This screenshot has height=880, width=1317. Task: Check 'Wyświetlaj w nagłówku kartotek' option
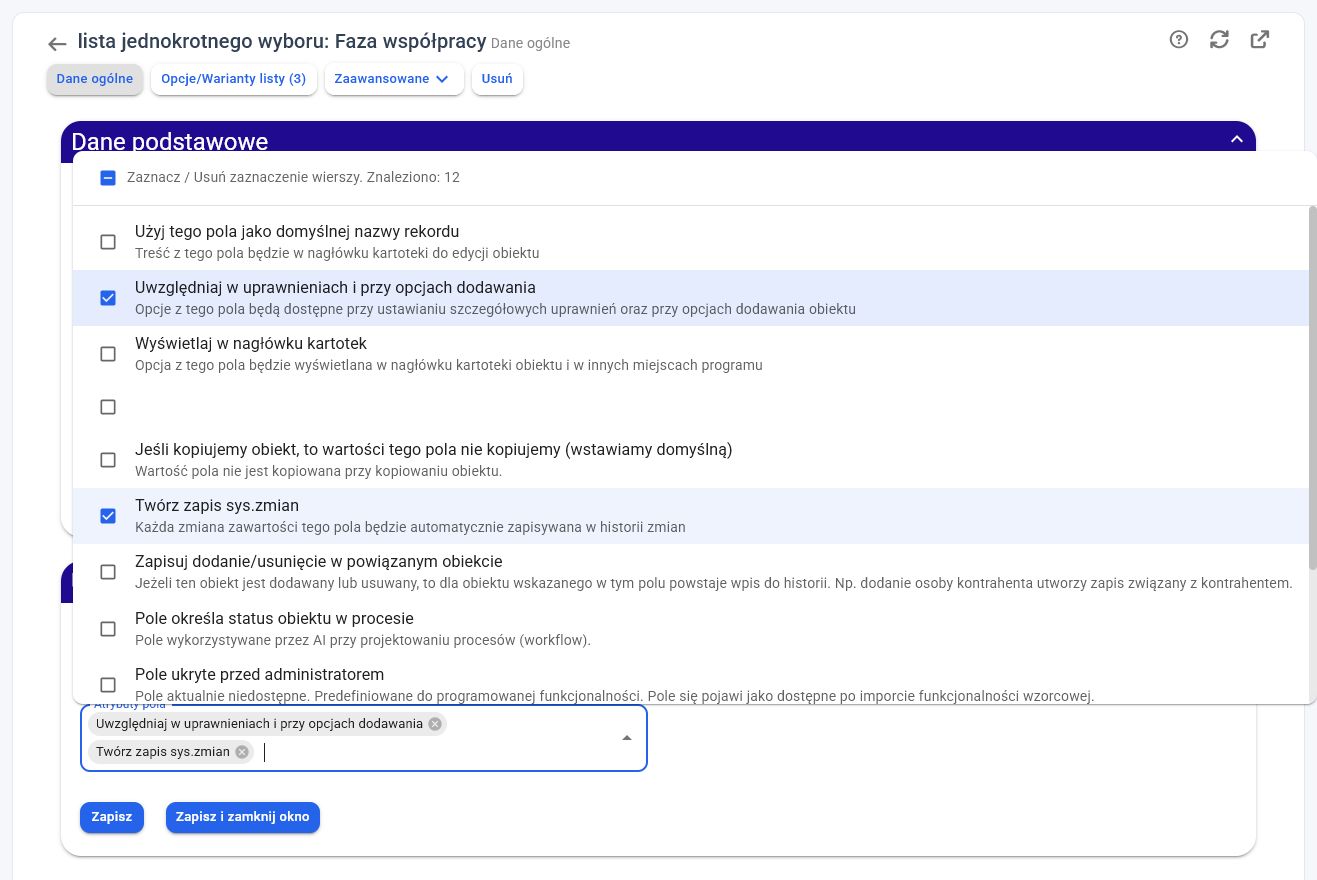coord(108,354)
